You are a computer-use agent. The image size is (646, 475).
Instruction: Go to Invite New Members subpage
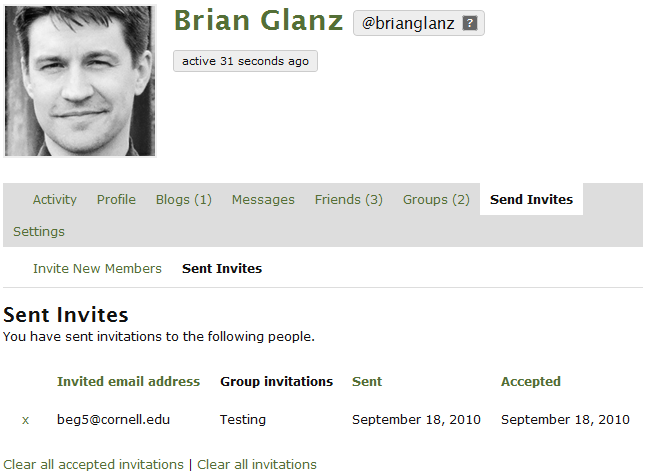pos(97,269)
